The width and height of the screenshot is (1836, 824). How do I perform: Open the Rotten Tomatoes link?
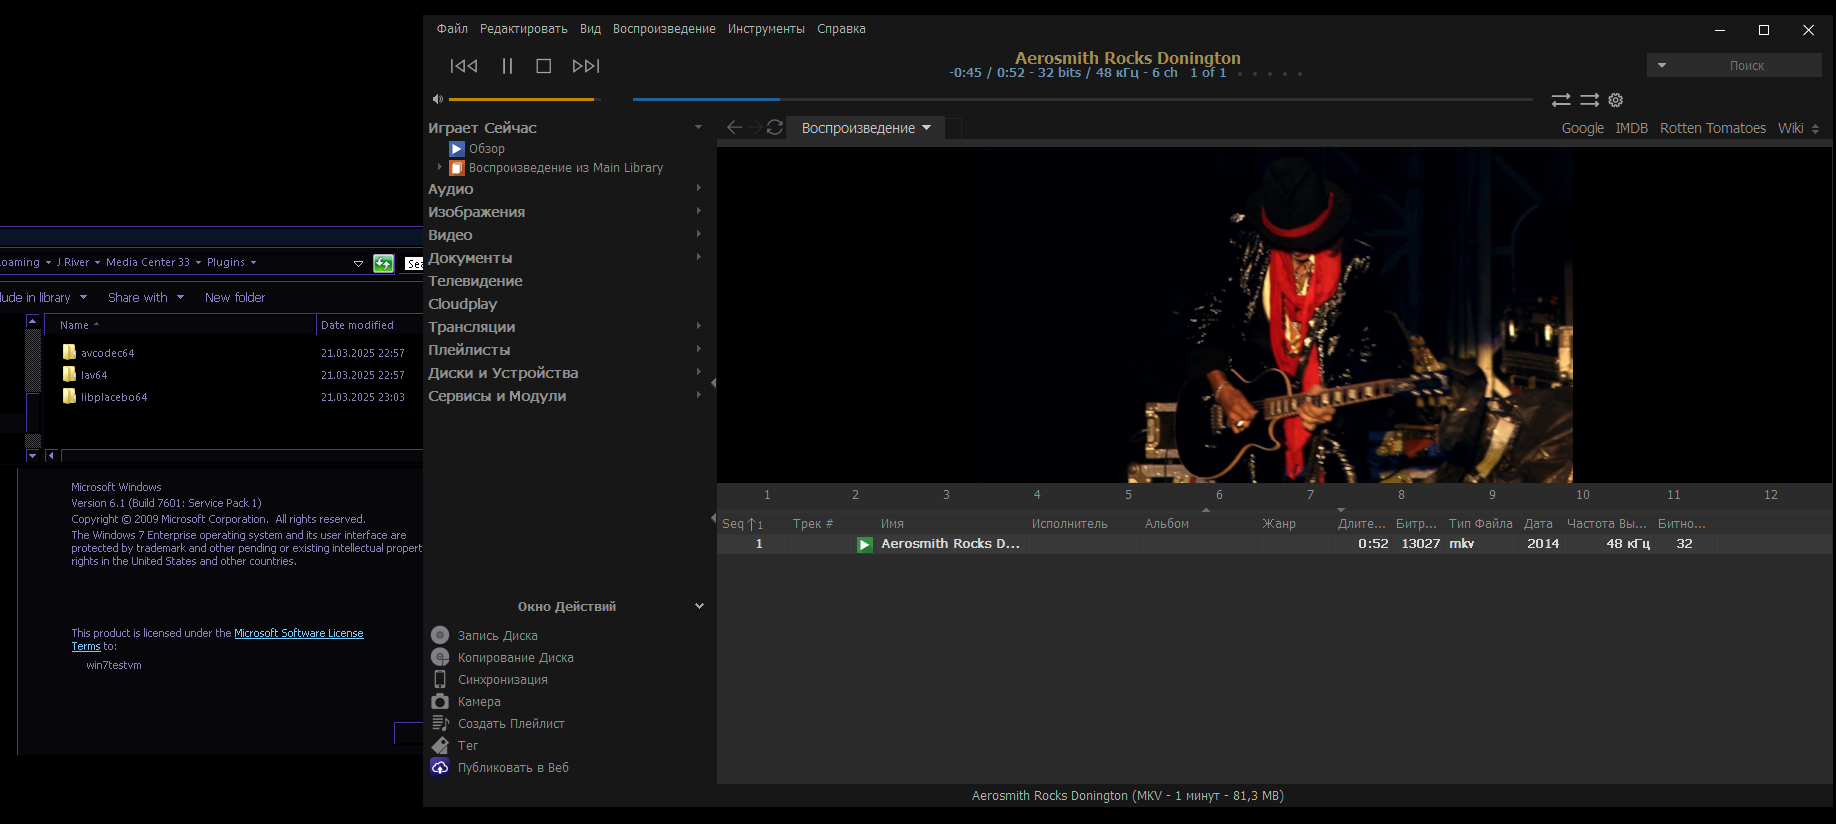[1713, 128]
